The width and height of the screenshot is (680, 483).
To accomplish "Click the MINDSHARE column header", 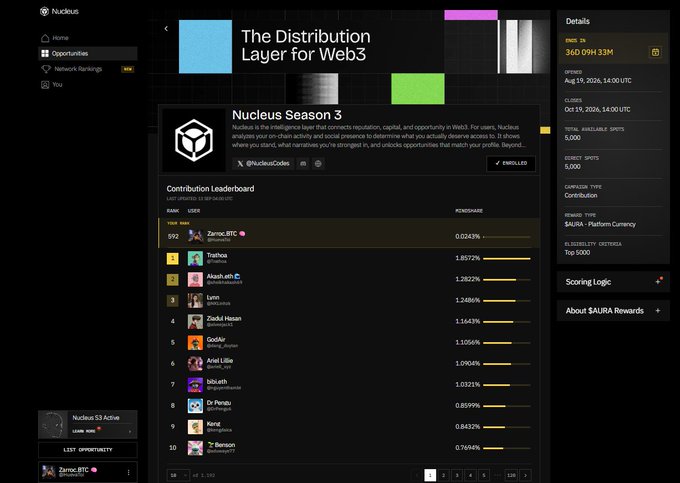I will [469, 211].
